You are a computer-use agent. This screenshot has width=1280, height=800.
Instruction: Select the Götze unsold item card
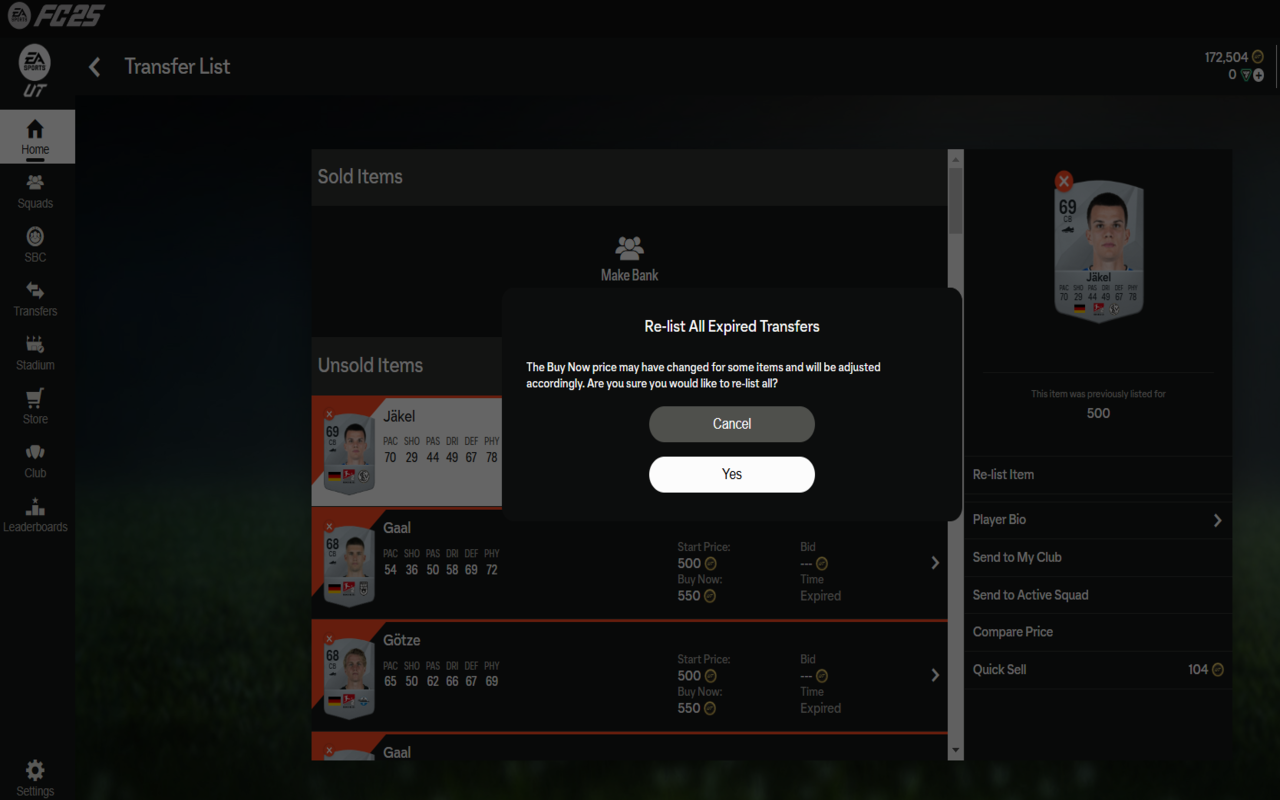[x=347, y=677]
